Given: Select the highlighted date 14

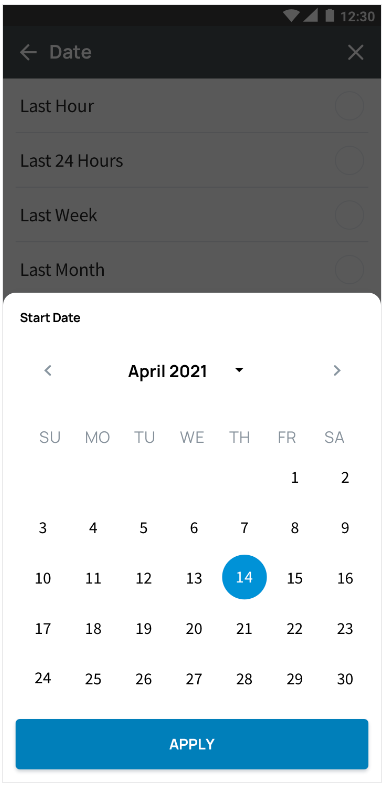Looking at the screenshot, I should [x=244, y=578].
